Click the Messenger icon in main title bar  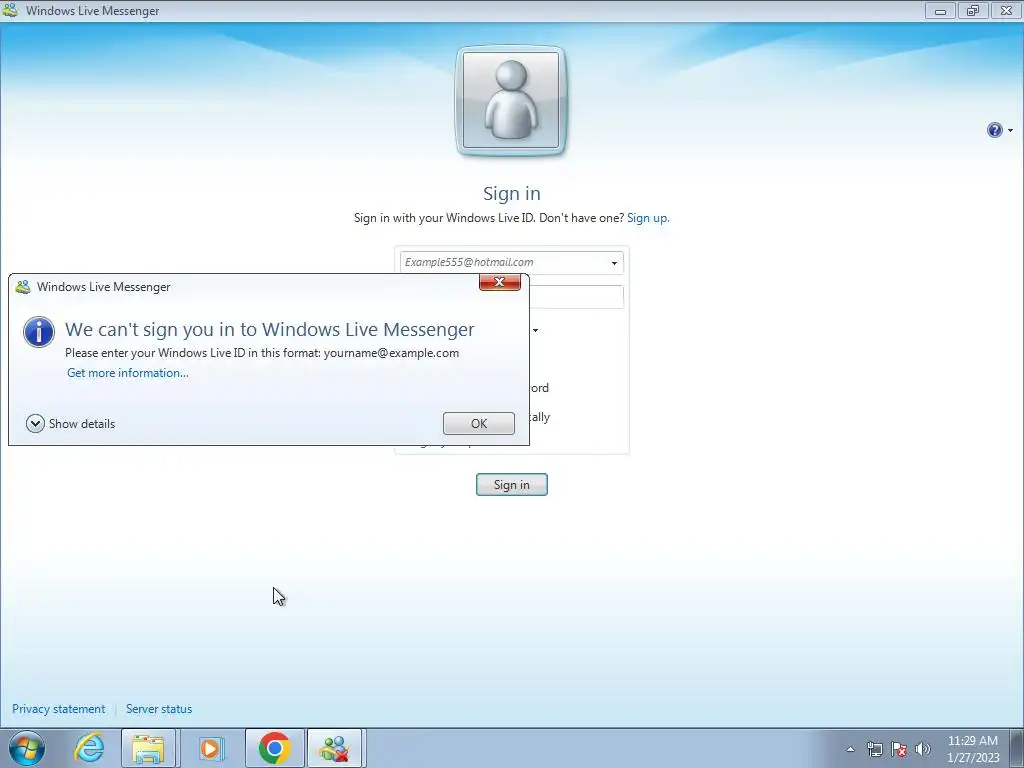10,10
